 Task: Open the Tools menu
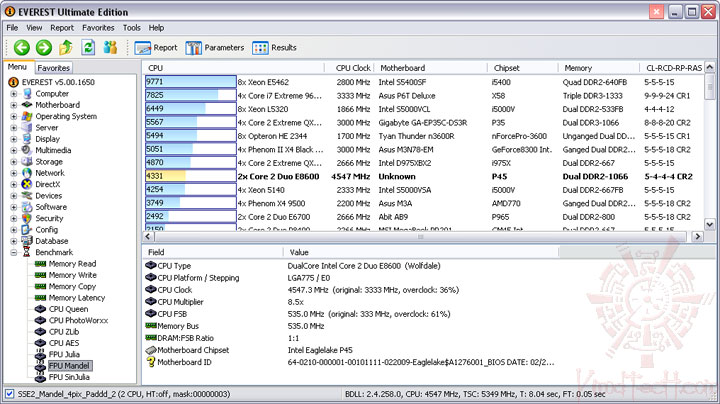point(132,28)
